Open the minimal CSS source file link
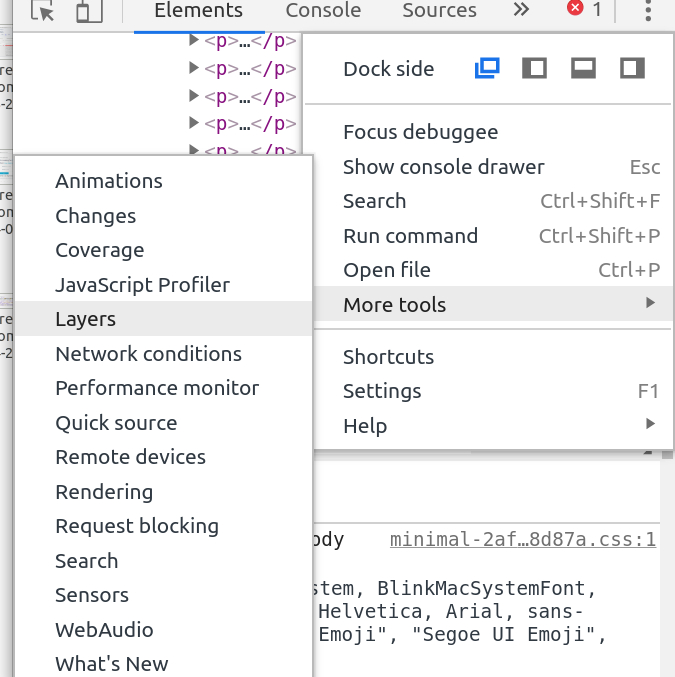 point(522,540)
